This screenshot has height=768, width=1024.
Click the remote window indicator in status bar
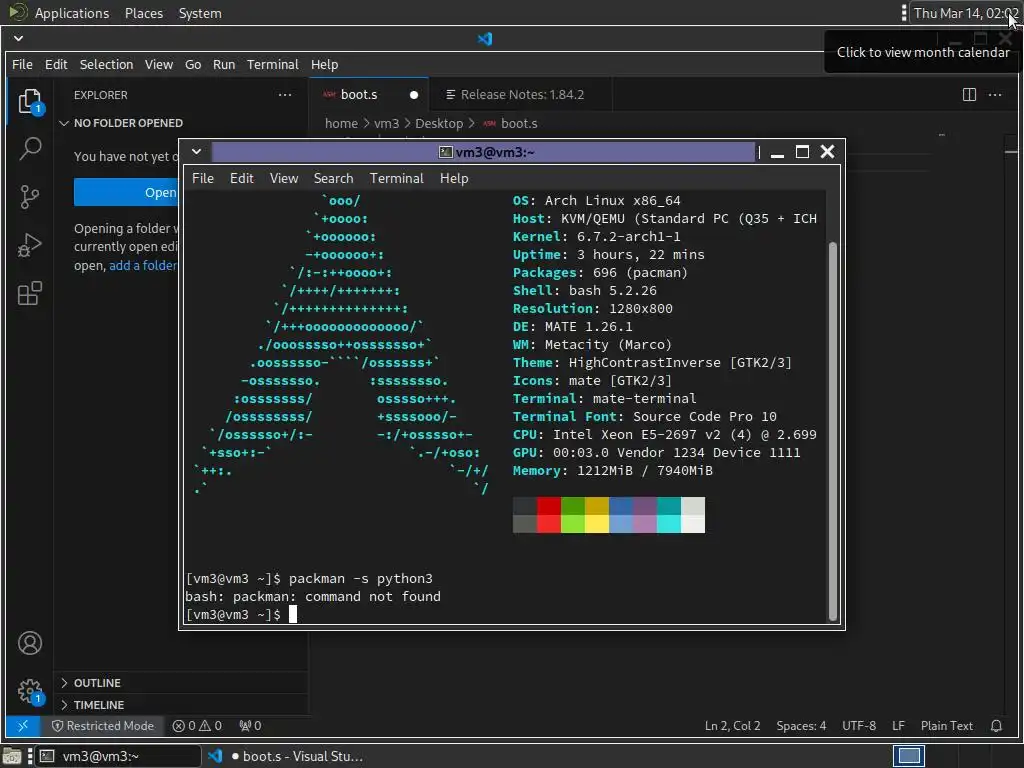(x=23, y=726)
